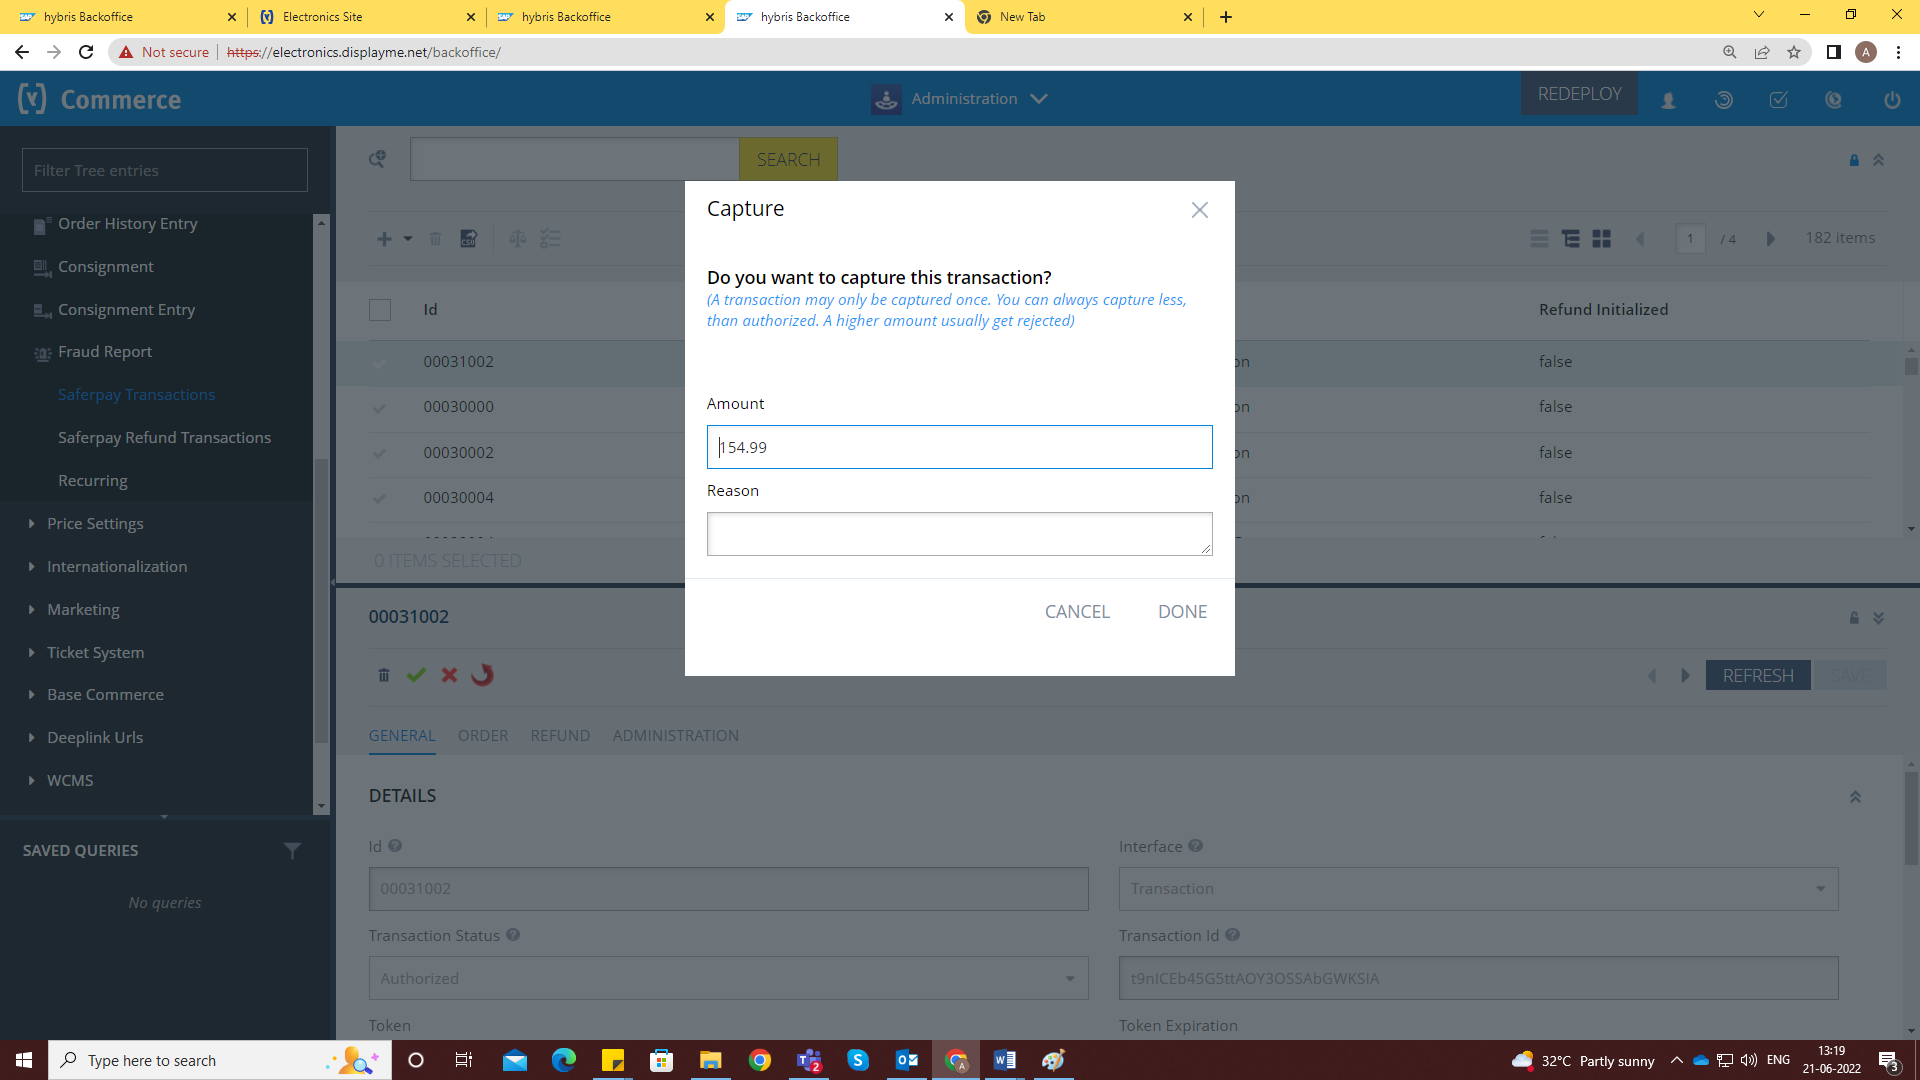Viewport: 1920px width, 1080px height.
Task: Expand the Price Settings tree node
Action: coord(32,524)
